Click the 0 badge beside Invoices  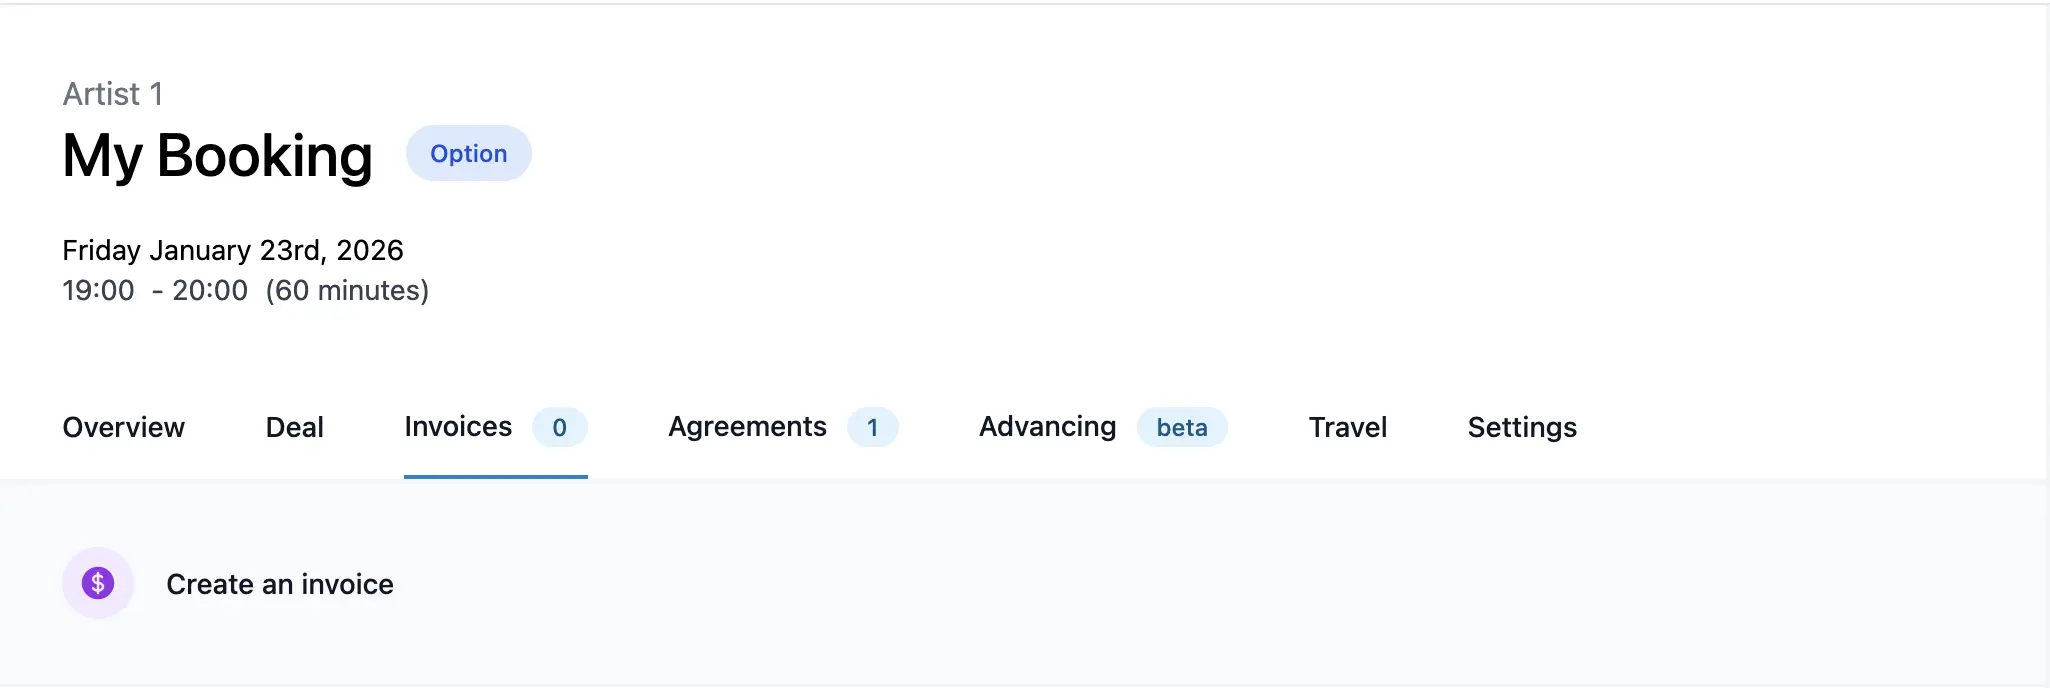pyautogui.click(x=560, y=427)
